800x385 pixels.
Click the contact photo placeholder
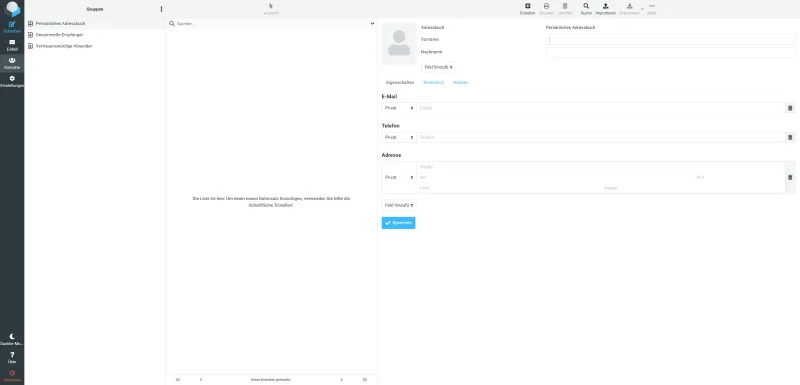399,43
